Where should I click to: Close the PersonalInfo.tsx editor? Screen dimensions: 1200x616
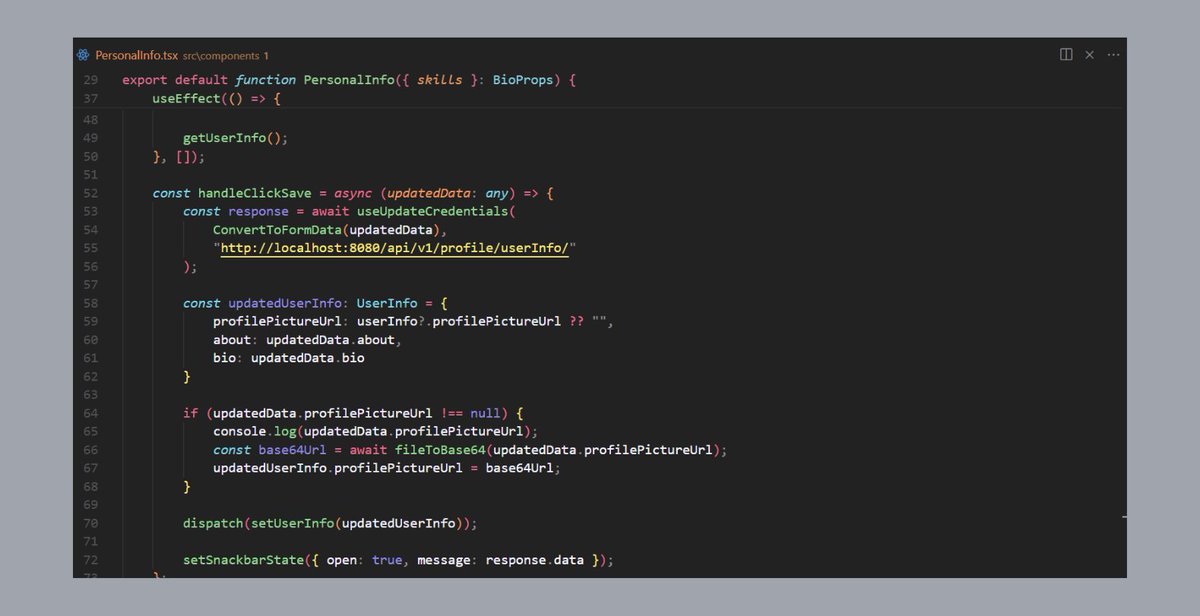click(1090, 54)
